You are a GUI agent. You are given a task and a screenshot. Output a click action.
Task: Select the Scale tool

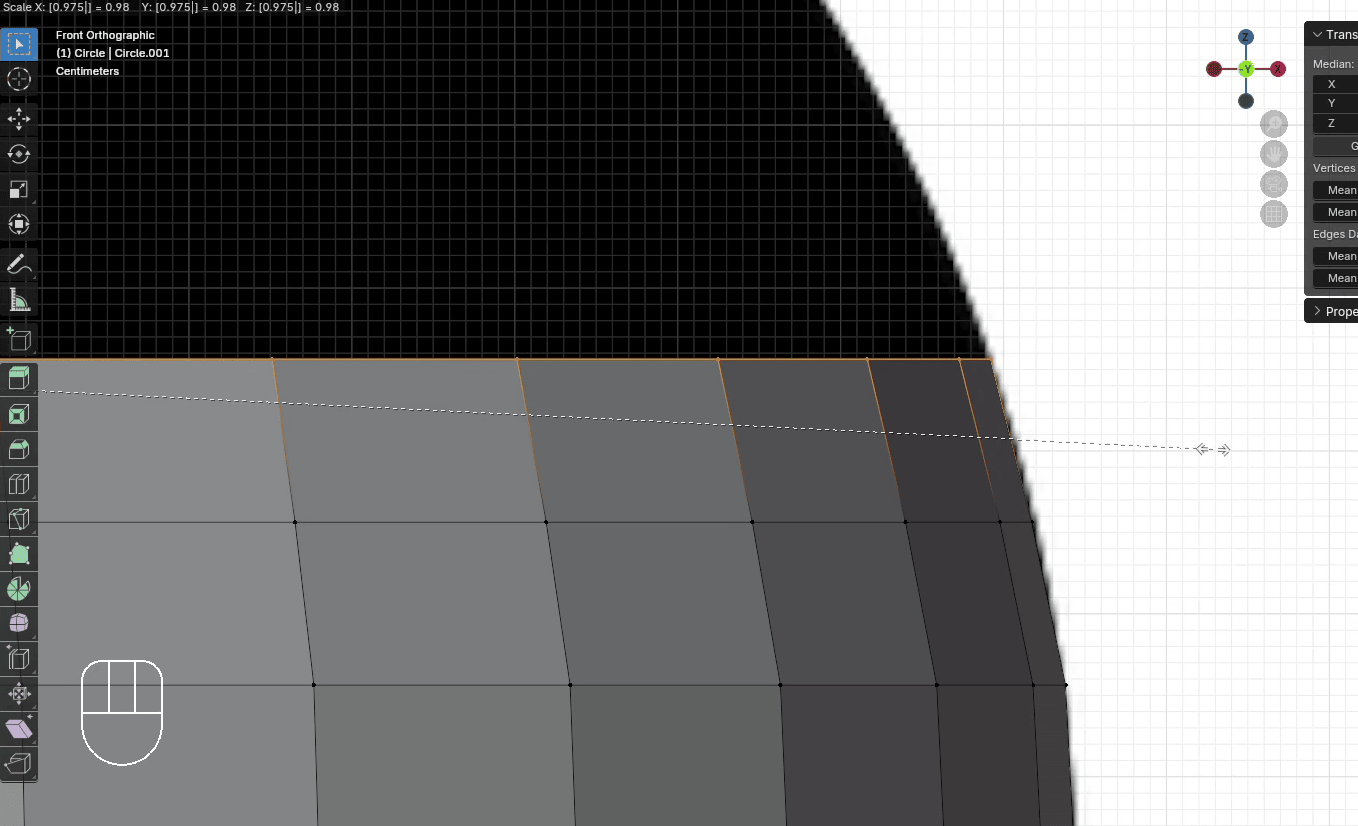(x=19, y=189)
